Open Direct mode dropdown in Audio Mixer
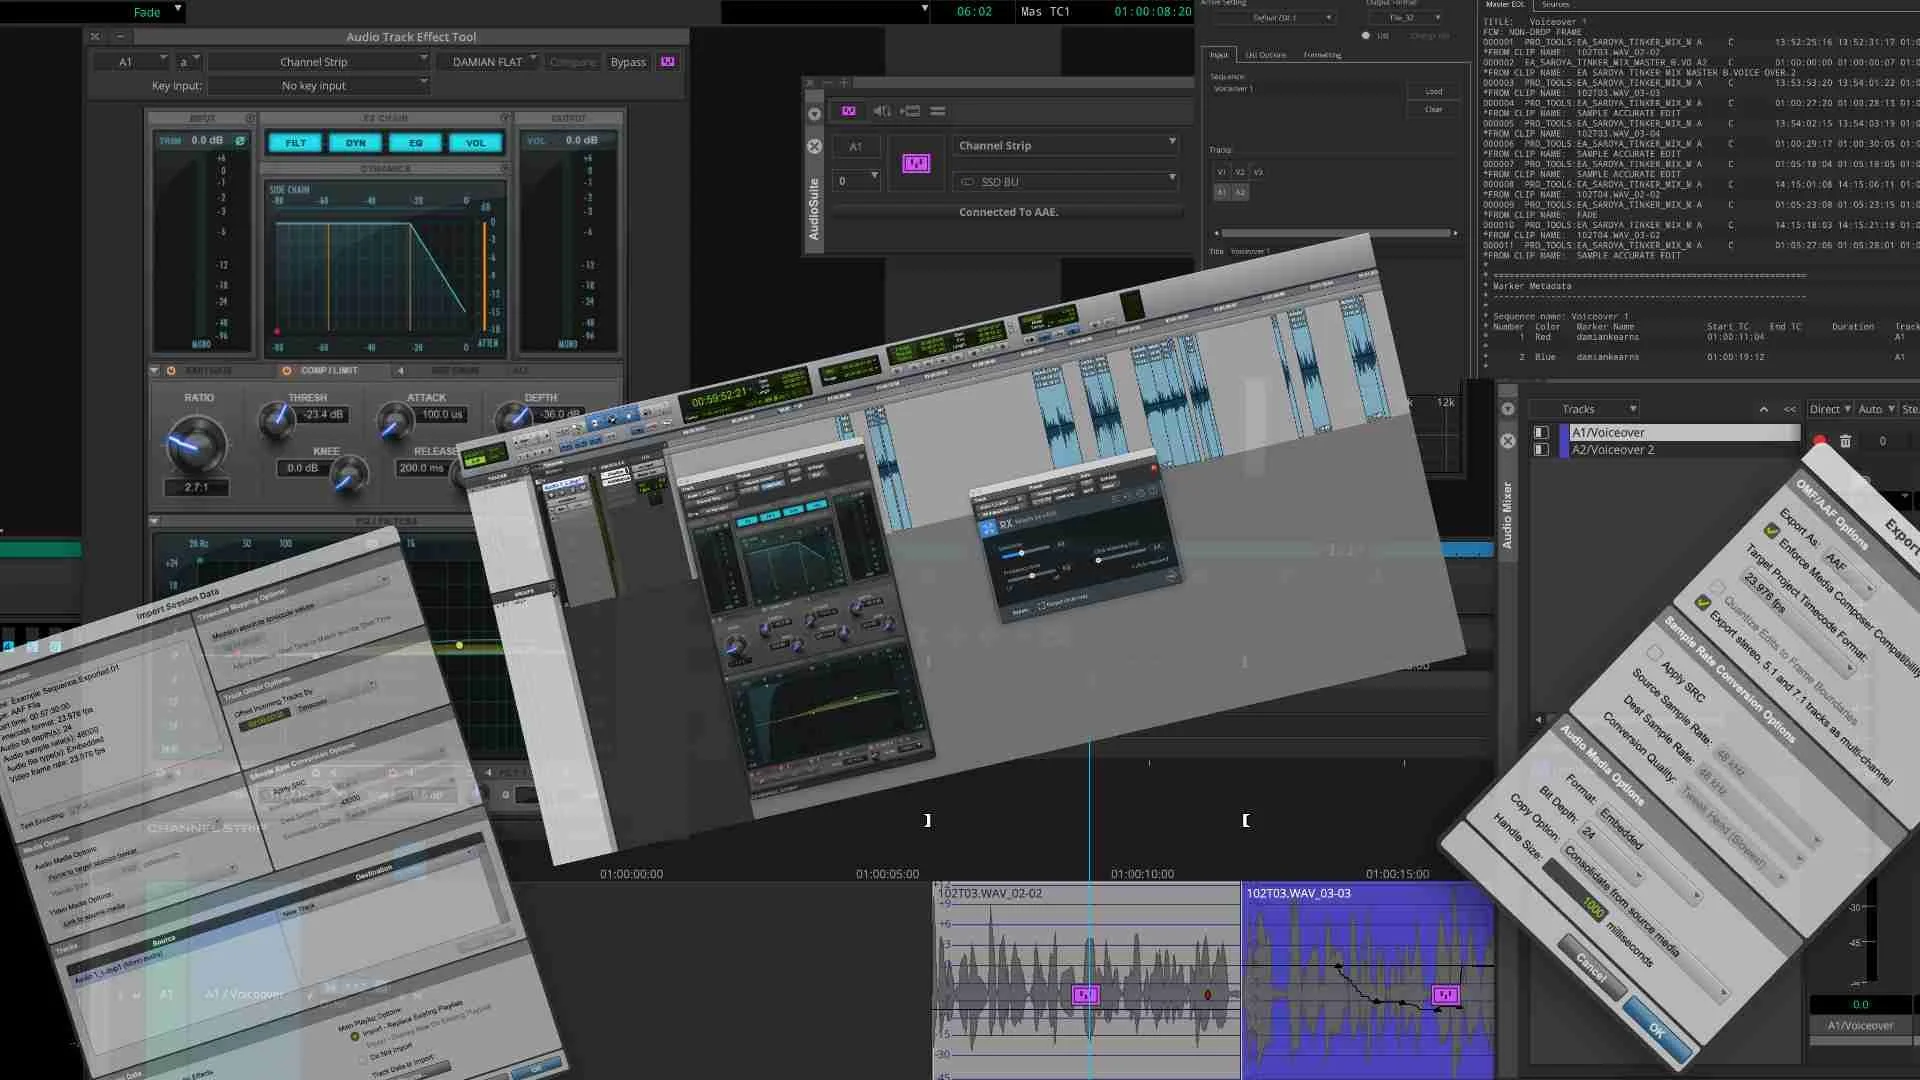 click(1830, 409)
